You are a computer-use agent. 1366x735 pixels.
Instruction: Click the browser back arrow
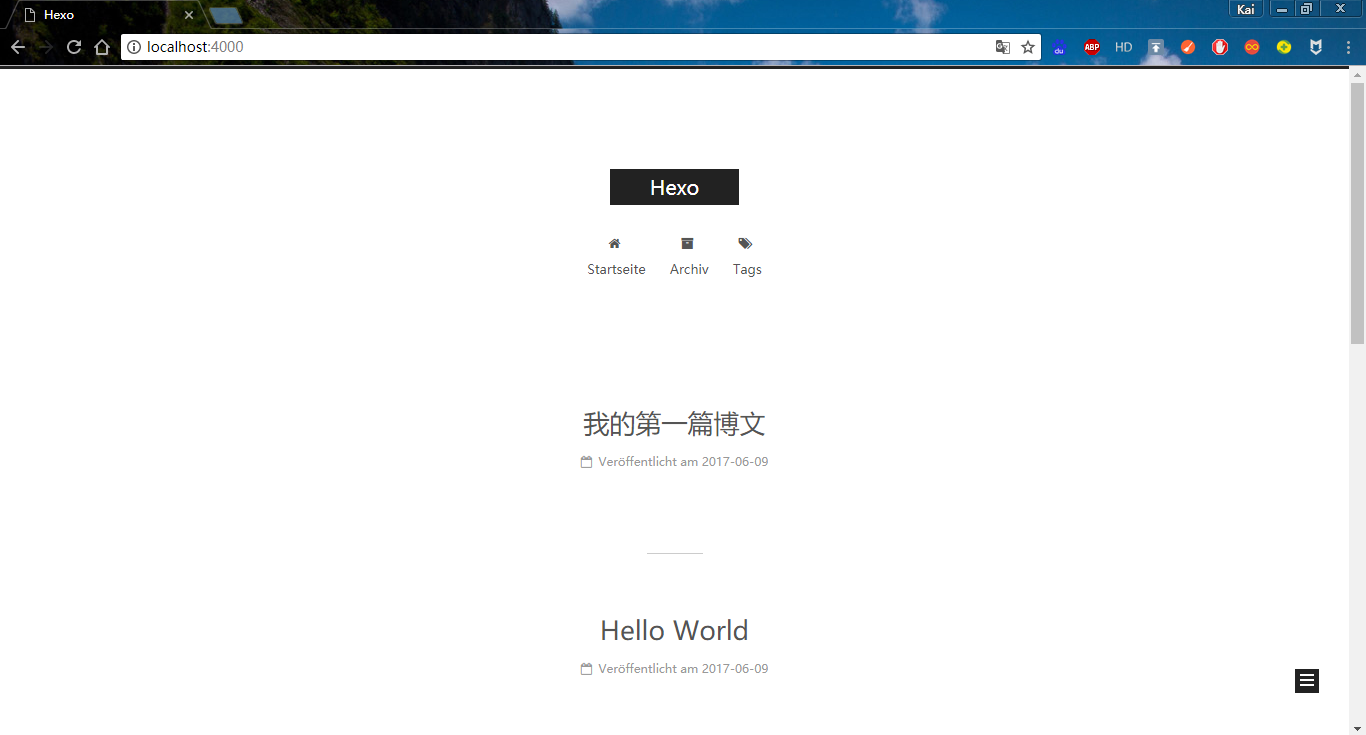coord(18,47)
